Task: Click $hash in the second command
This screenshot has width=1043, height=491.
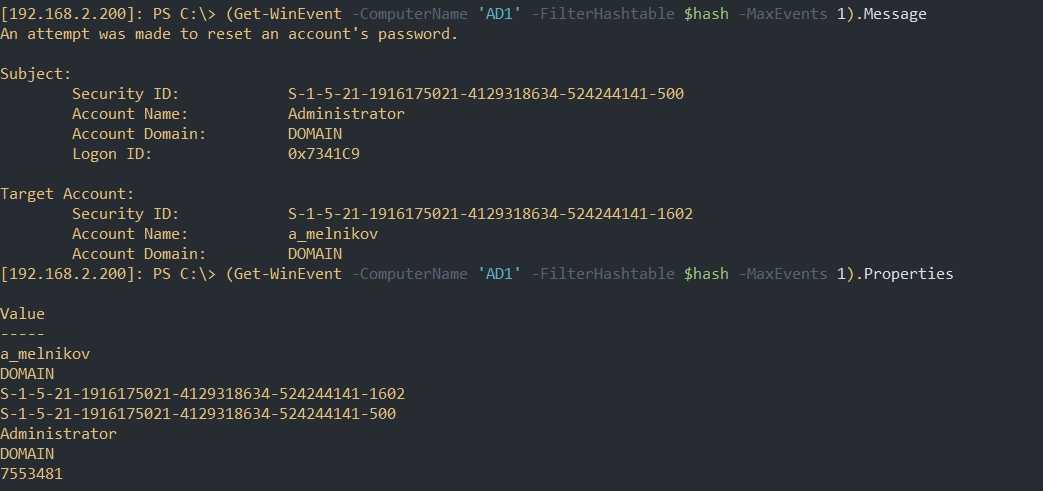Action: [705, 274]
